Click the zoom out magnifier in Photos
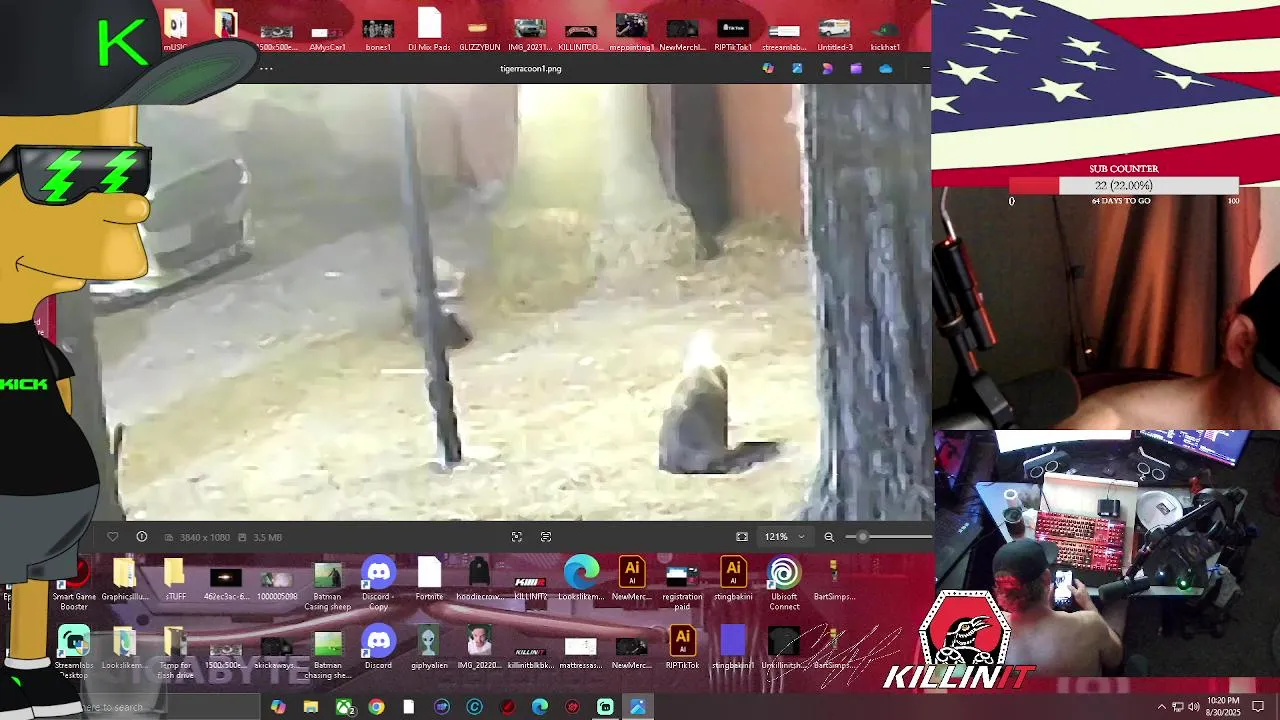Image resolution: width=1280 pixels, height=720 pixels. 829,537
